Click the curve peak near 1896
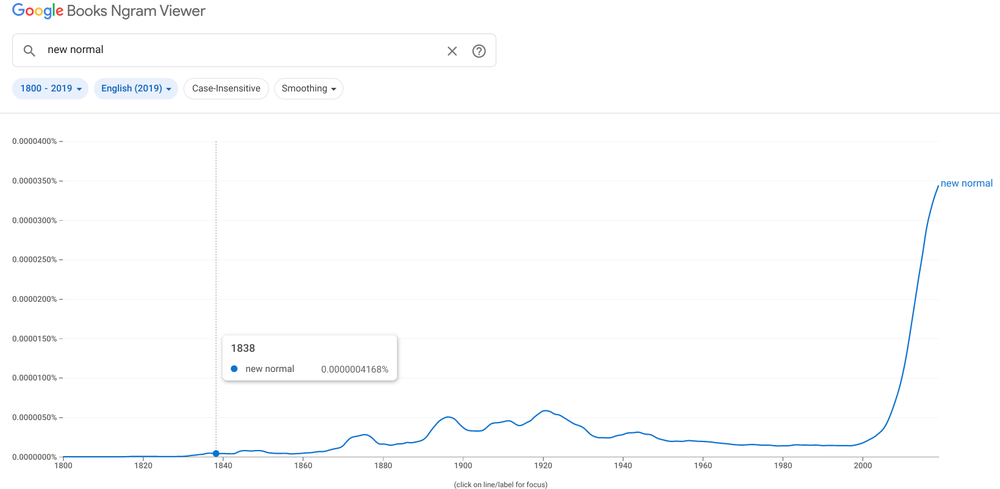This screenshot has height=489, width=1000. point(448,417)
